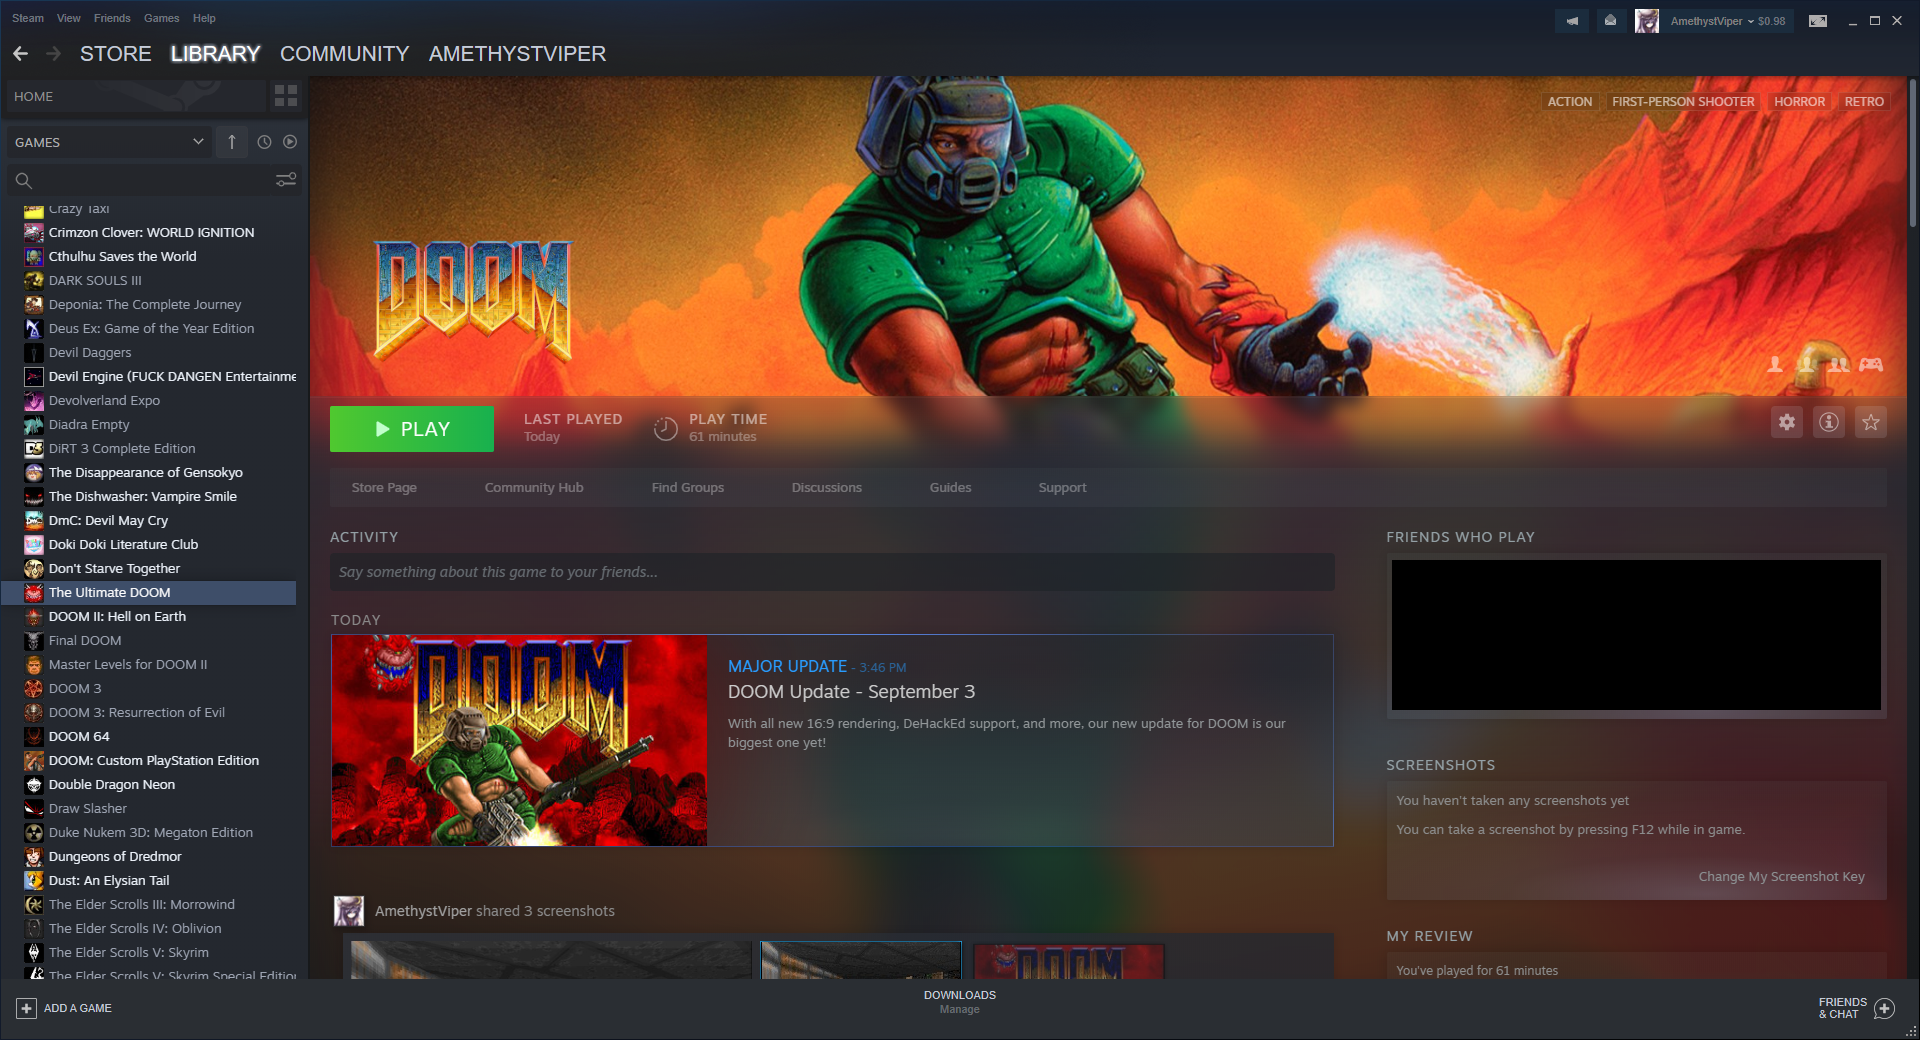The image size is (1920, 1040).
Task: Click AmethystViper avatar in activity feed
Action: click(x=349, y=911)
